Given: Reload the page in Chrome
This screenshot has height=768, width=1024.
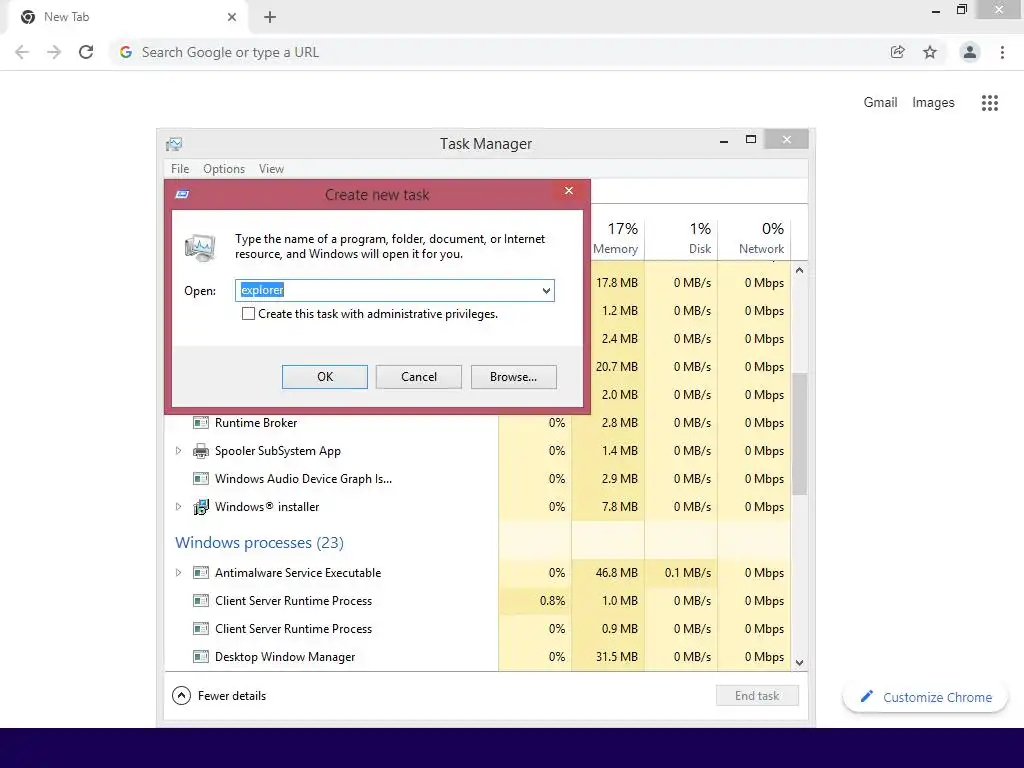Looking at the screenshot, I should [86, 52].
